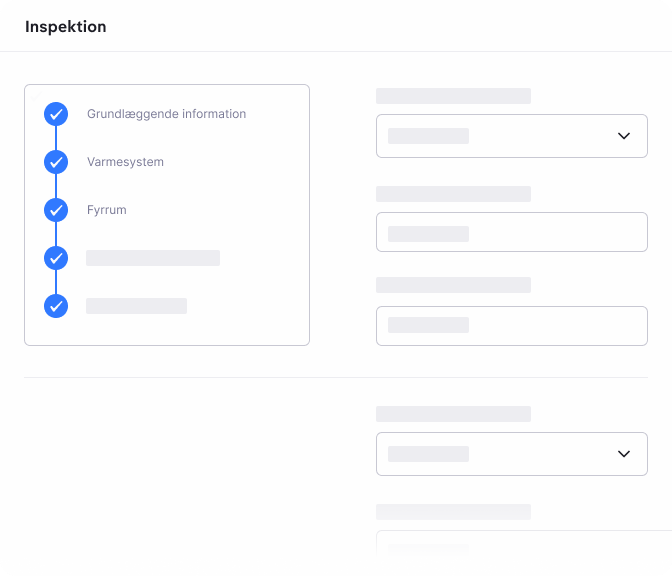672x576 pixels.
Task: Open the Grundlæggende information step
Action: click(166, 114)
